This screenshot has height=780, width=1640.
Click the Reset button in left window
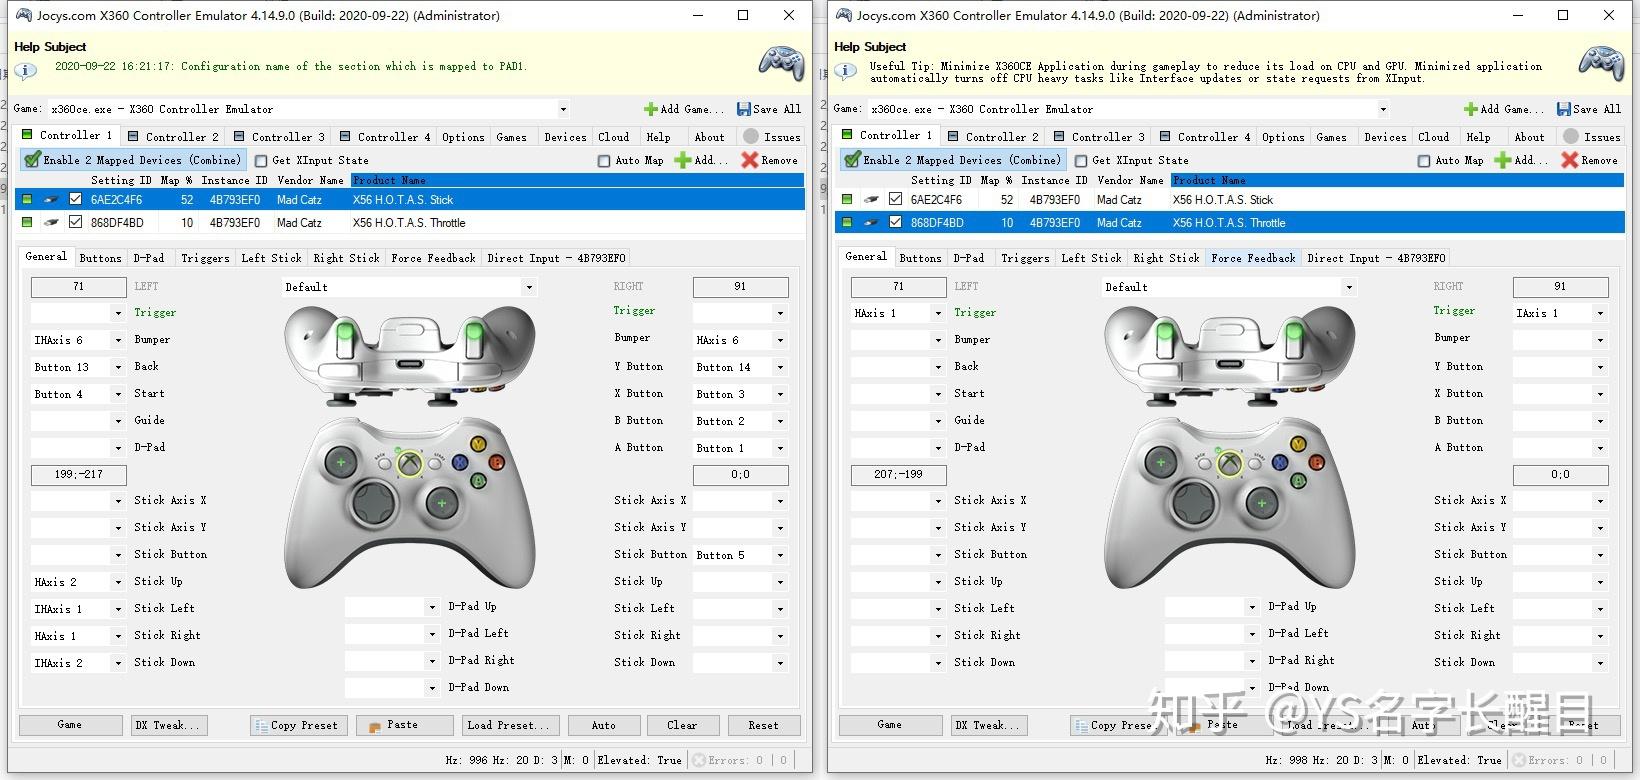[x=763, y=726]
